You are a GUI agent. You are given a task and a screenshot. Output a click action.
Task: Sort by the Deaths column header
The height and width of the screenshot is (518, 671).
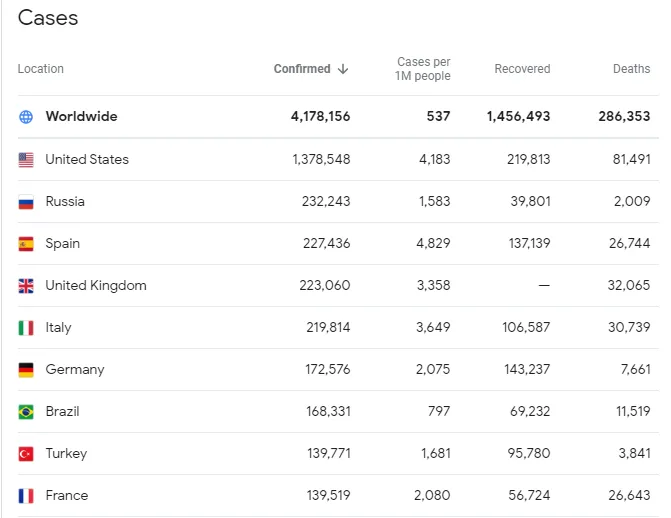point(632,69)
